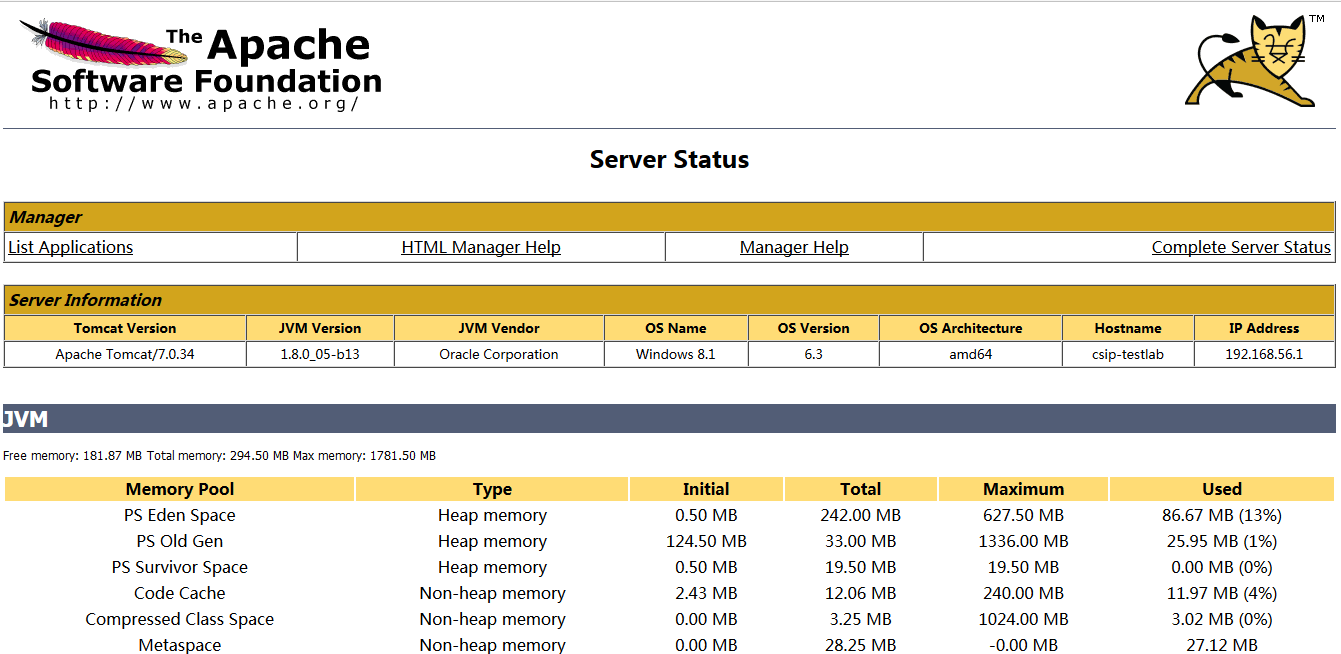Viewport: 1341px width, 654px height.
Task: Select the Free memory summary text line
Action: 219,456
